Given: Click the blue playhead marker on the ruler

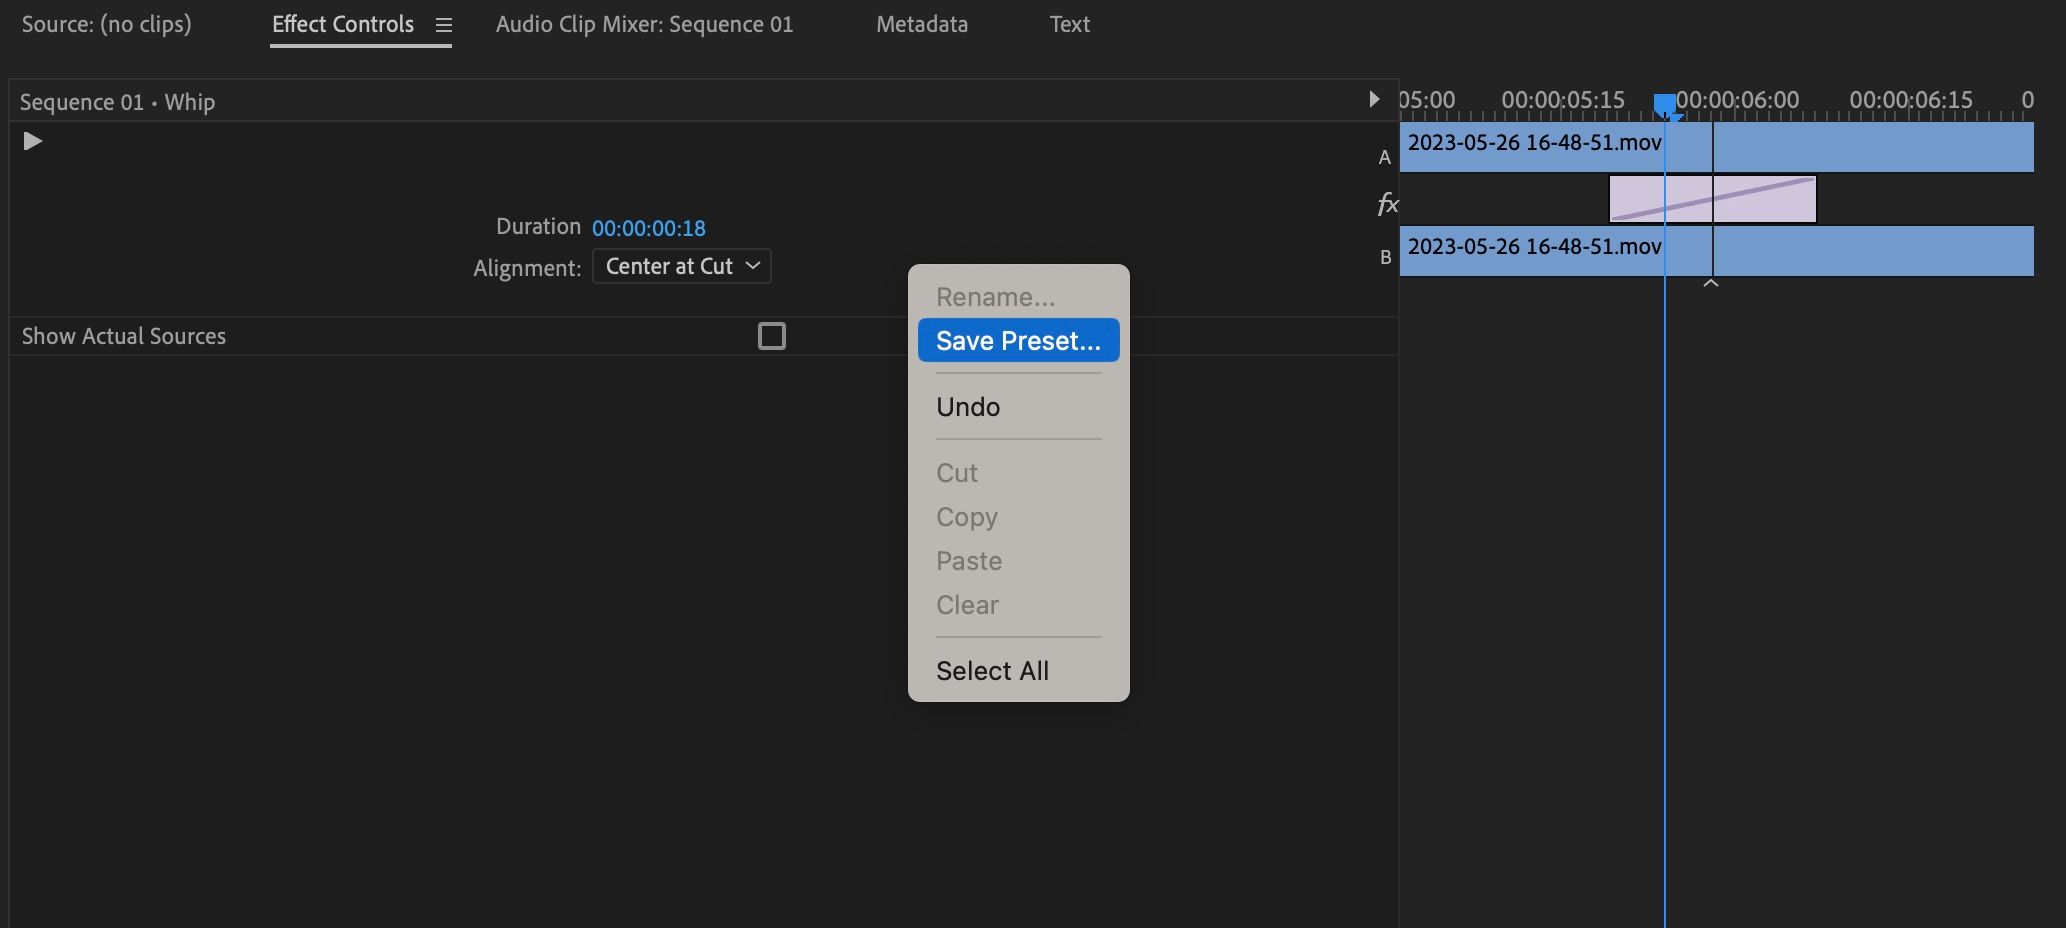Looking at the screenshot, I should tap(1666, 106).
